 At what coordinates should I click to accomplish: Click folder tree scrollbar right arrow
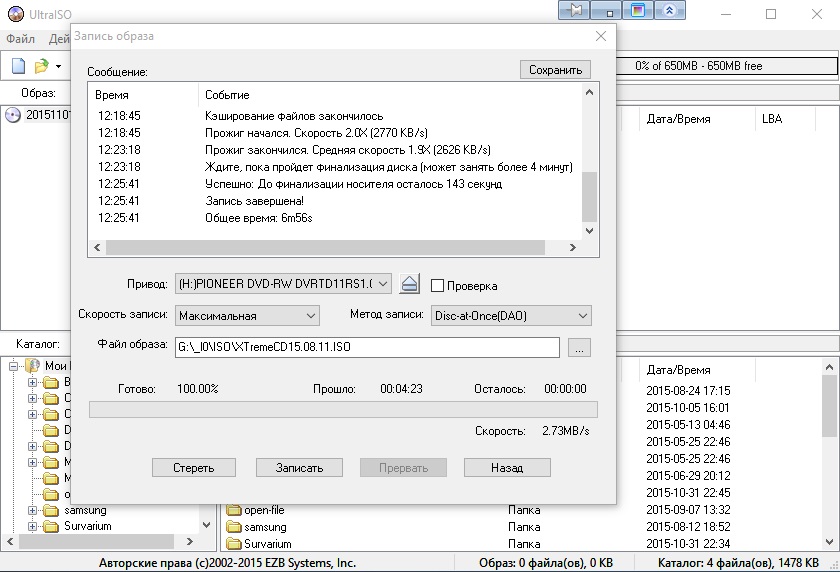coord(190,541)
